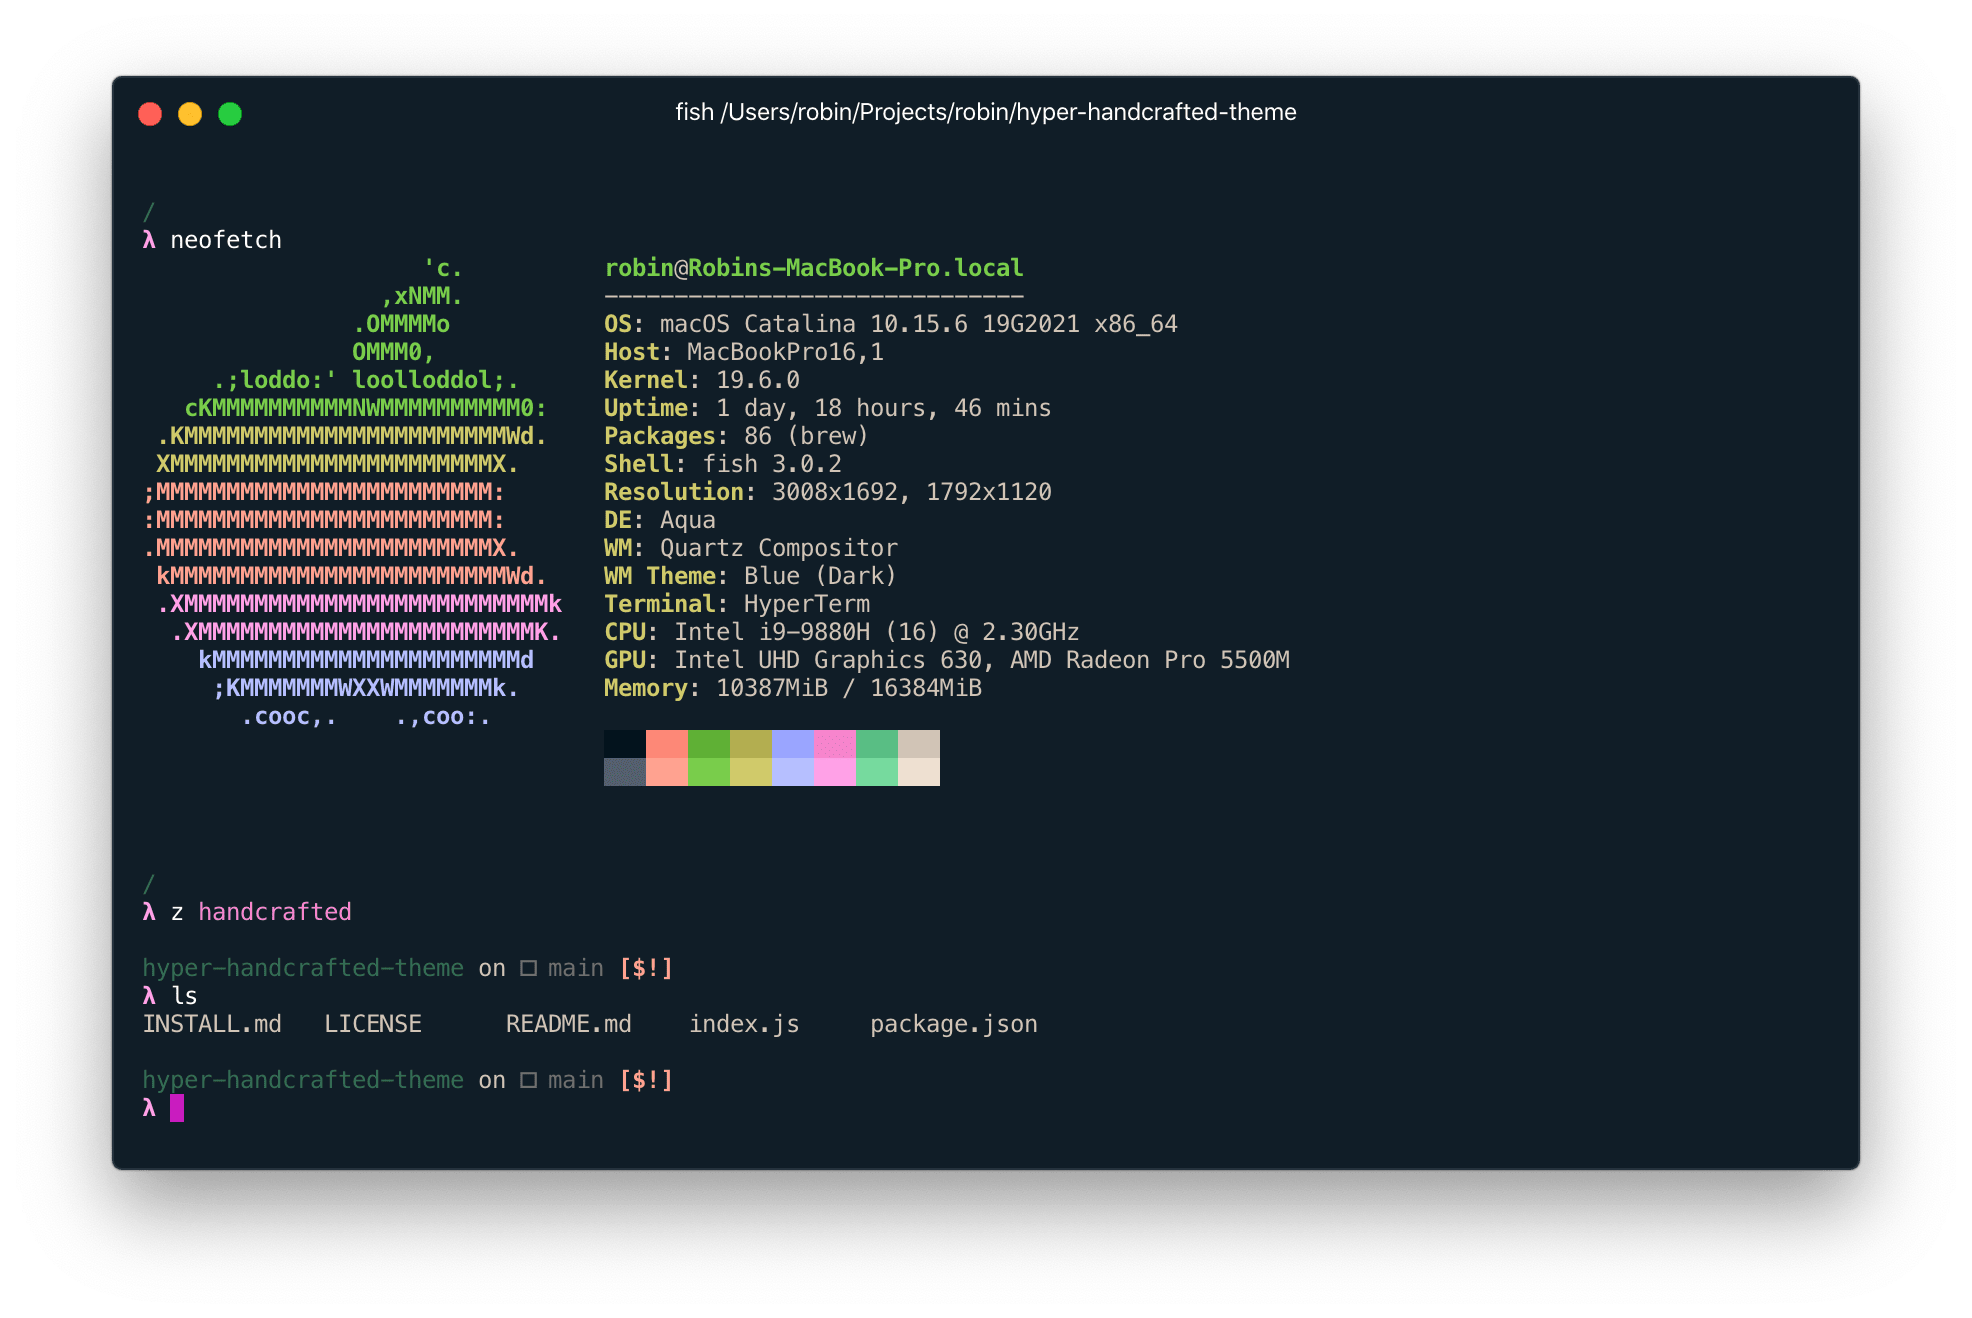Click the LICENSE file name
This screenshot has width=1972, height=1318.
373,1024
